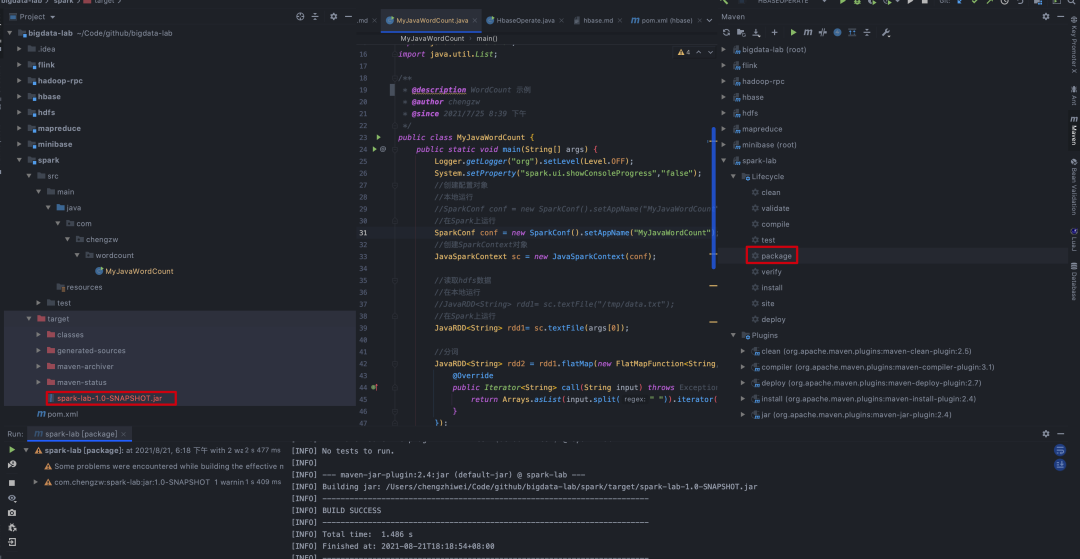Run Maven build green play icon
The image size is (1080, 559).
tap(793, 32)
